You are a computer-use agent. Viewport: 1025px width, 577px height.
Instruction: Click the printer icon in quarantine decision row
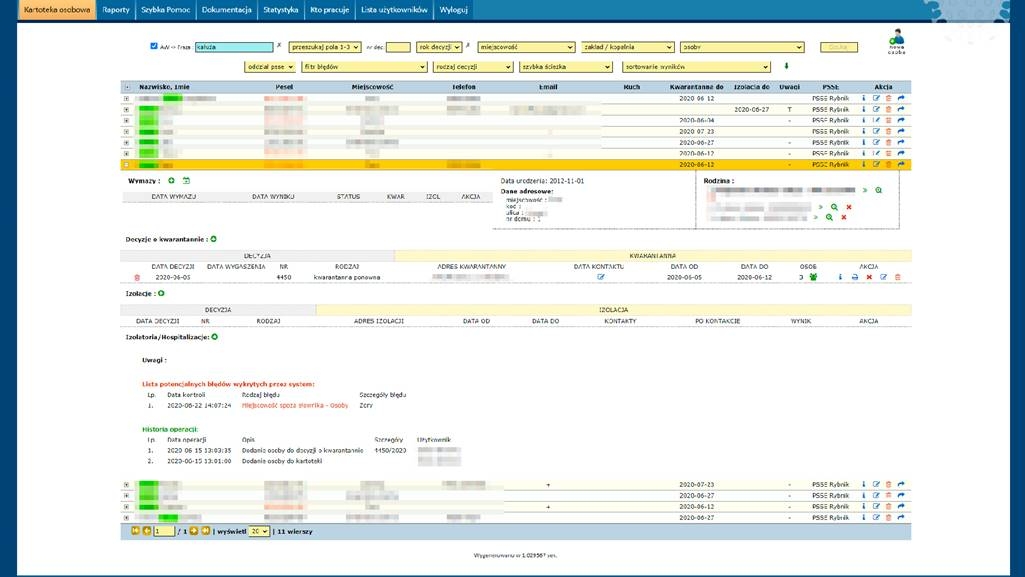coord(855,277)
